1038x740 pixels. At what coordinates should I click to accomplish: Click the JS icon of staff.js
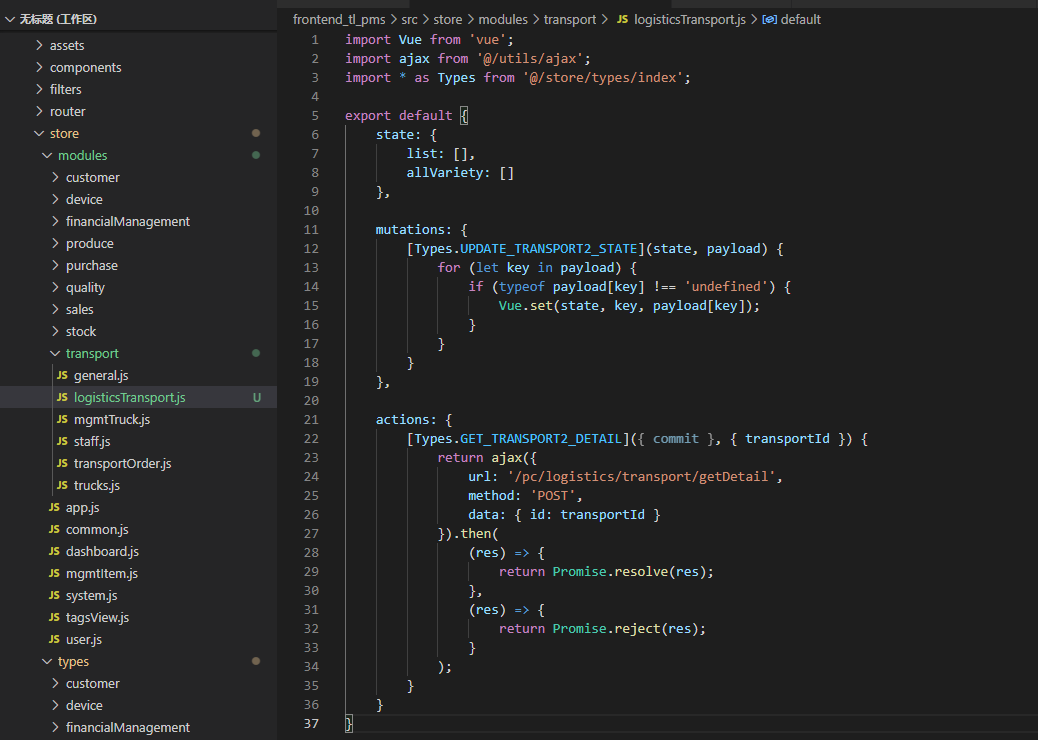63,441
